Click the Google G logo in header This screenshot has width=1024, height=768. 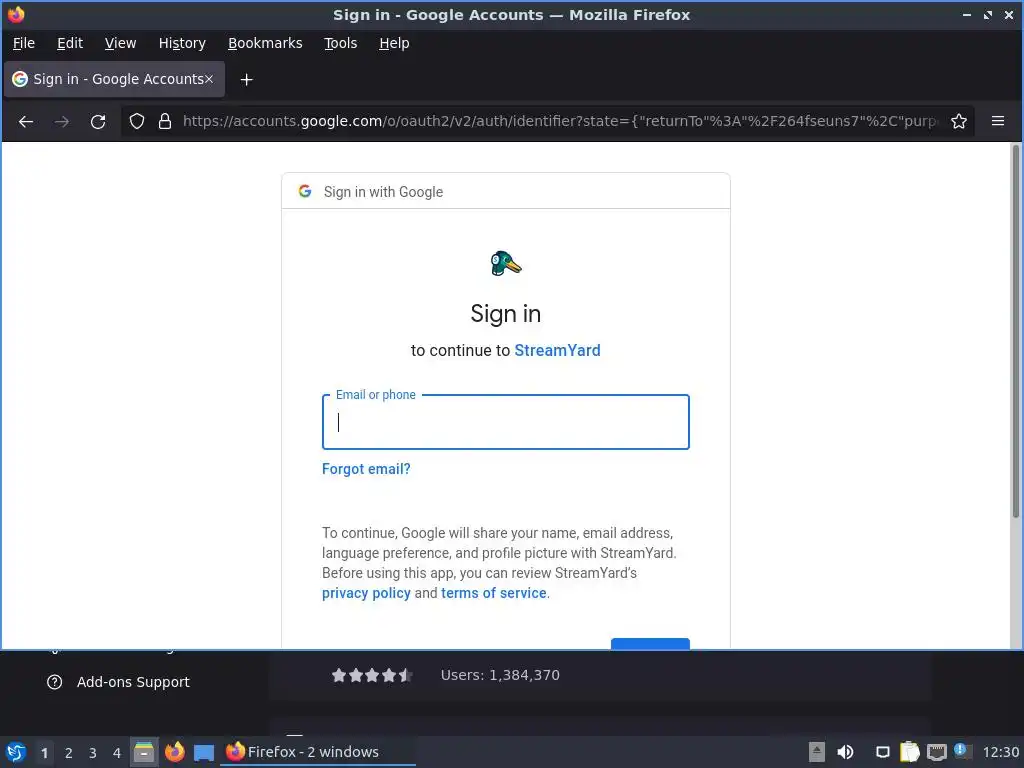point(304,191)
